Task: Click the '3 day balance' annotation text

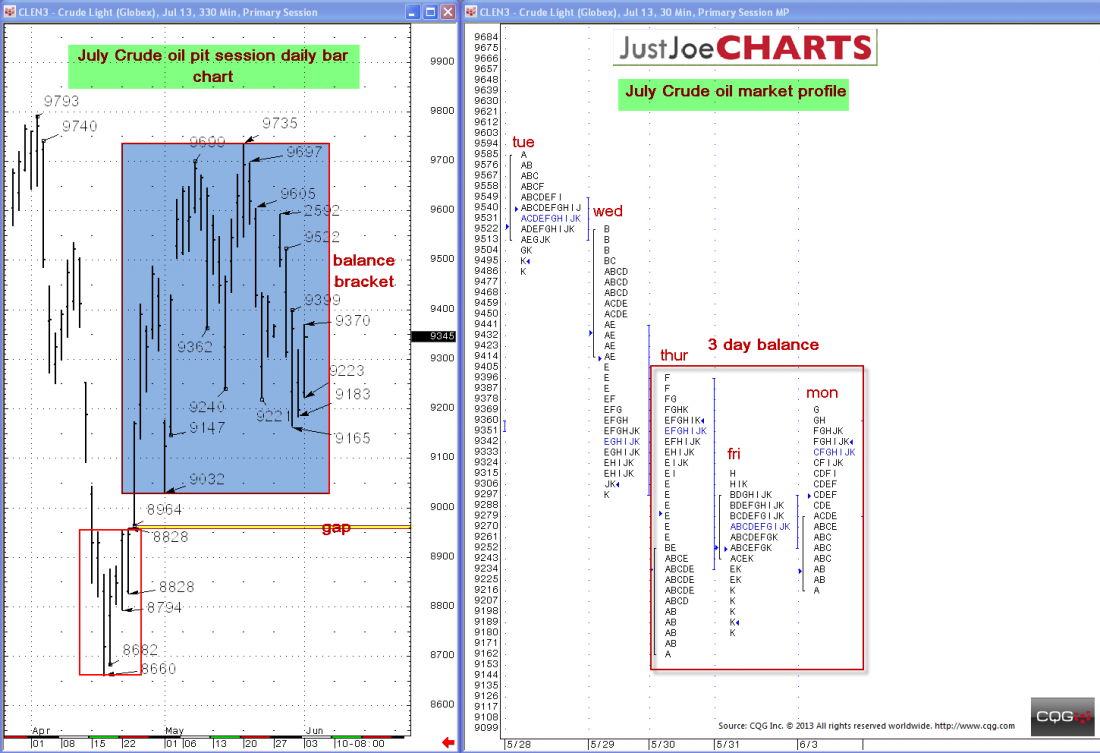Action: (763, 345)
